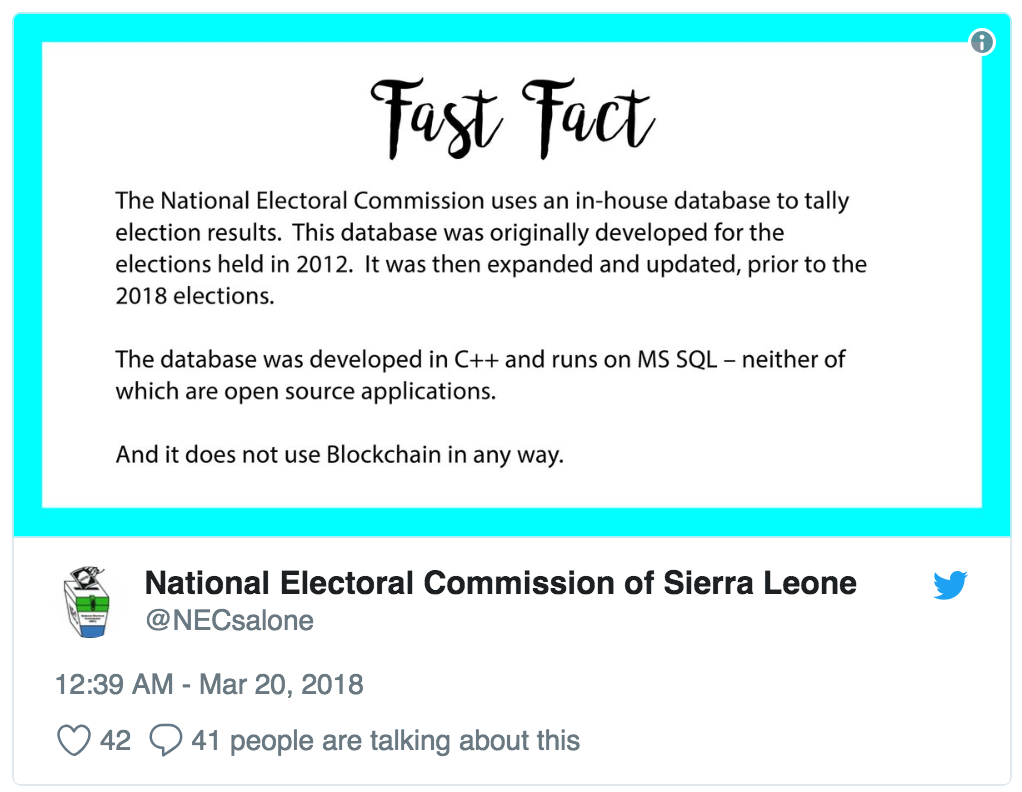The image size is (1022, 792).
Task: Click the blue Twitter bird logo
Action: click(950, 585)
